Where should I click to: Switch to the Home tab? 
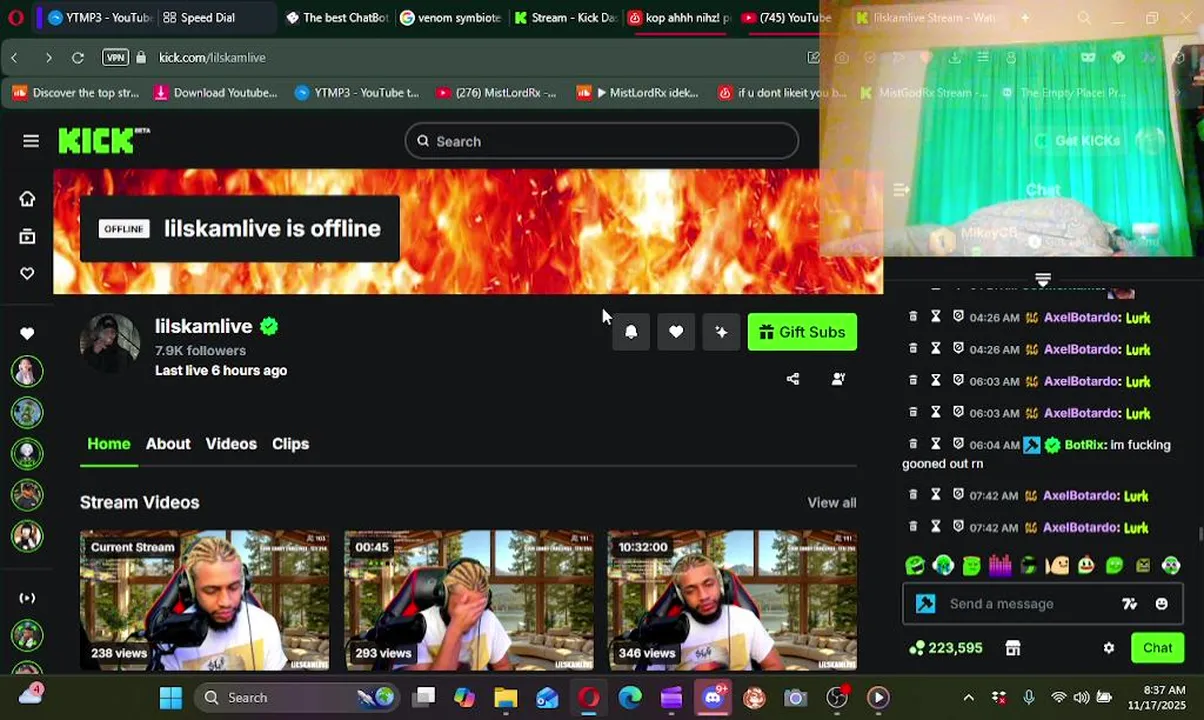[109, 443]
